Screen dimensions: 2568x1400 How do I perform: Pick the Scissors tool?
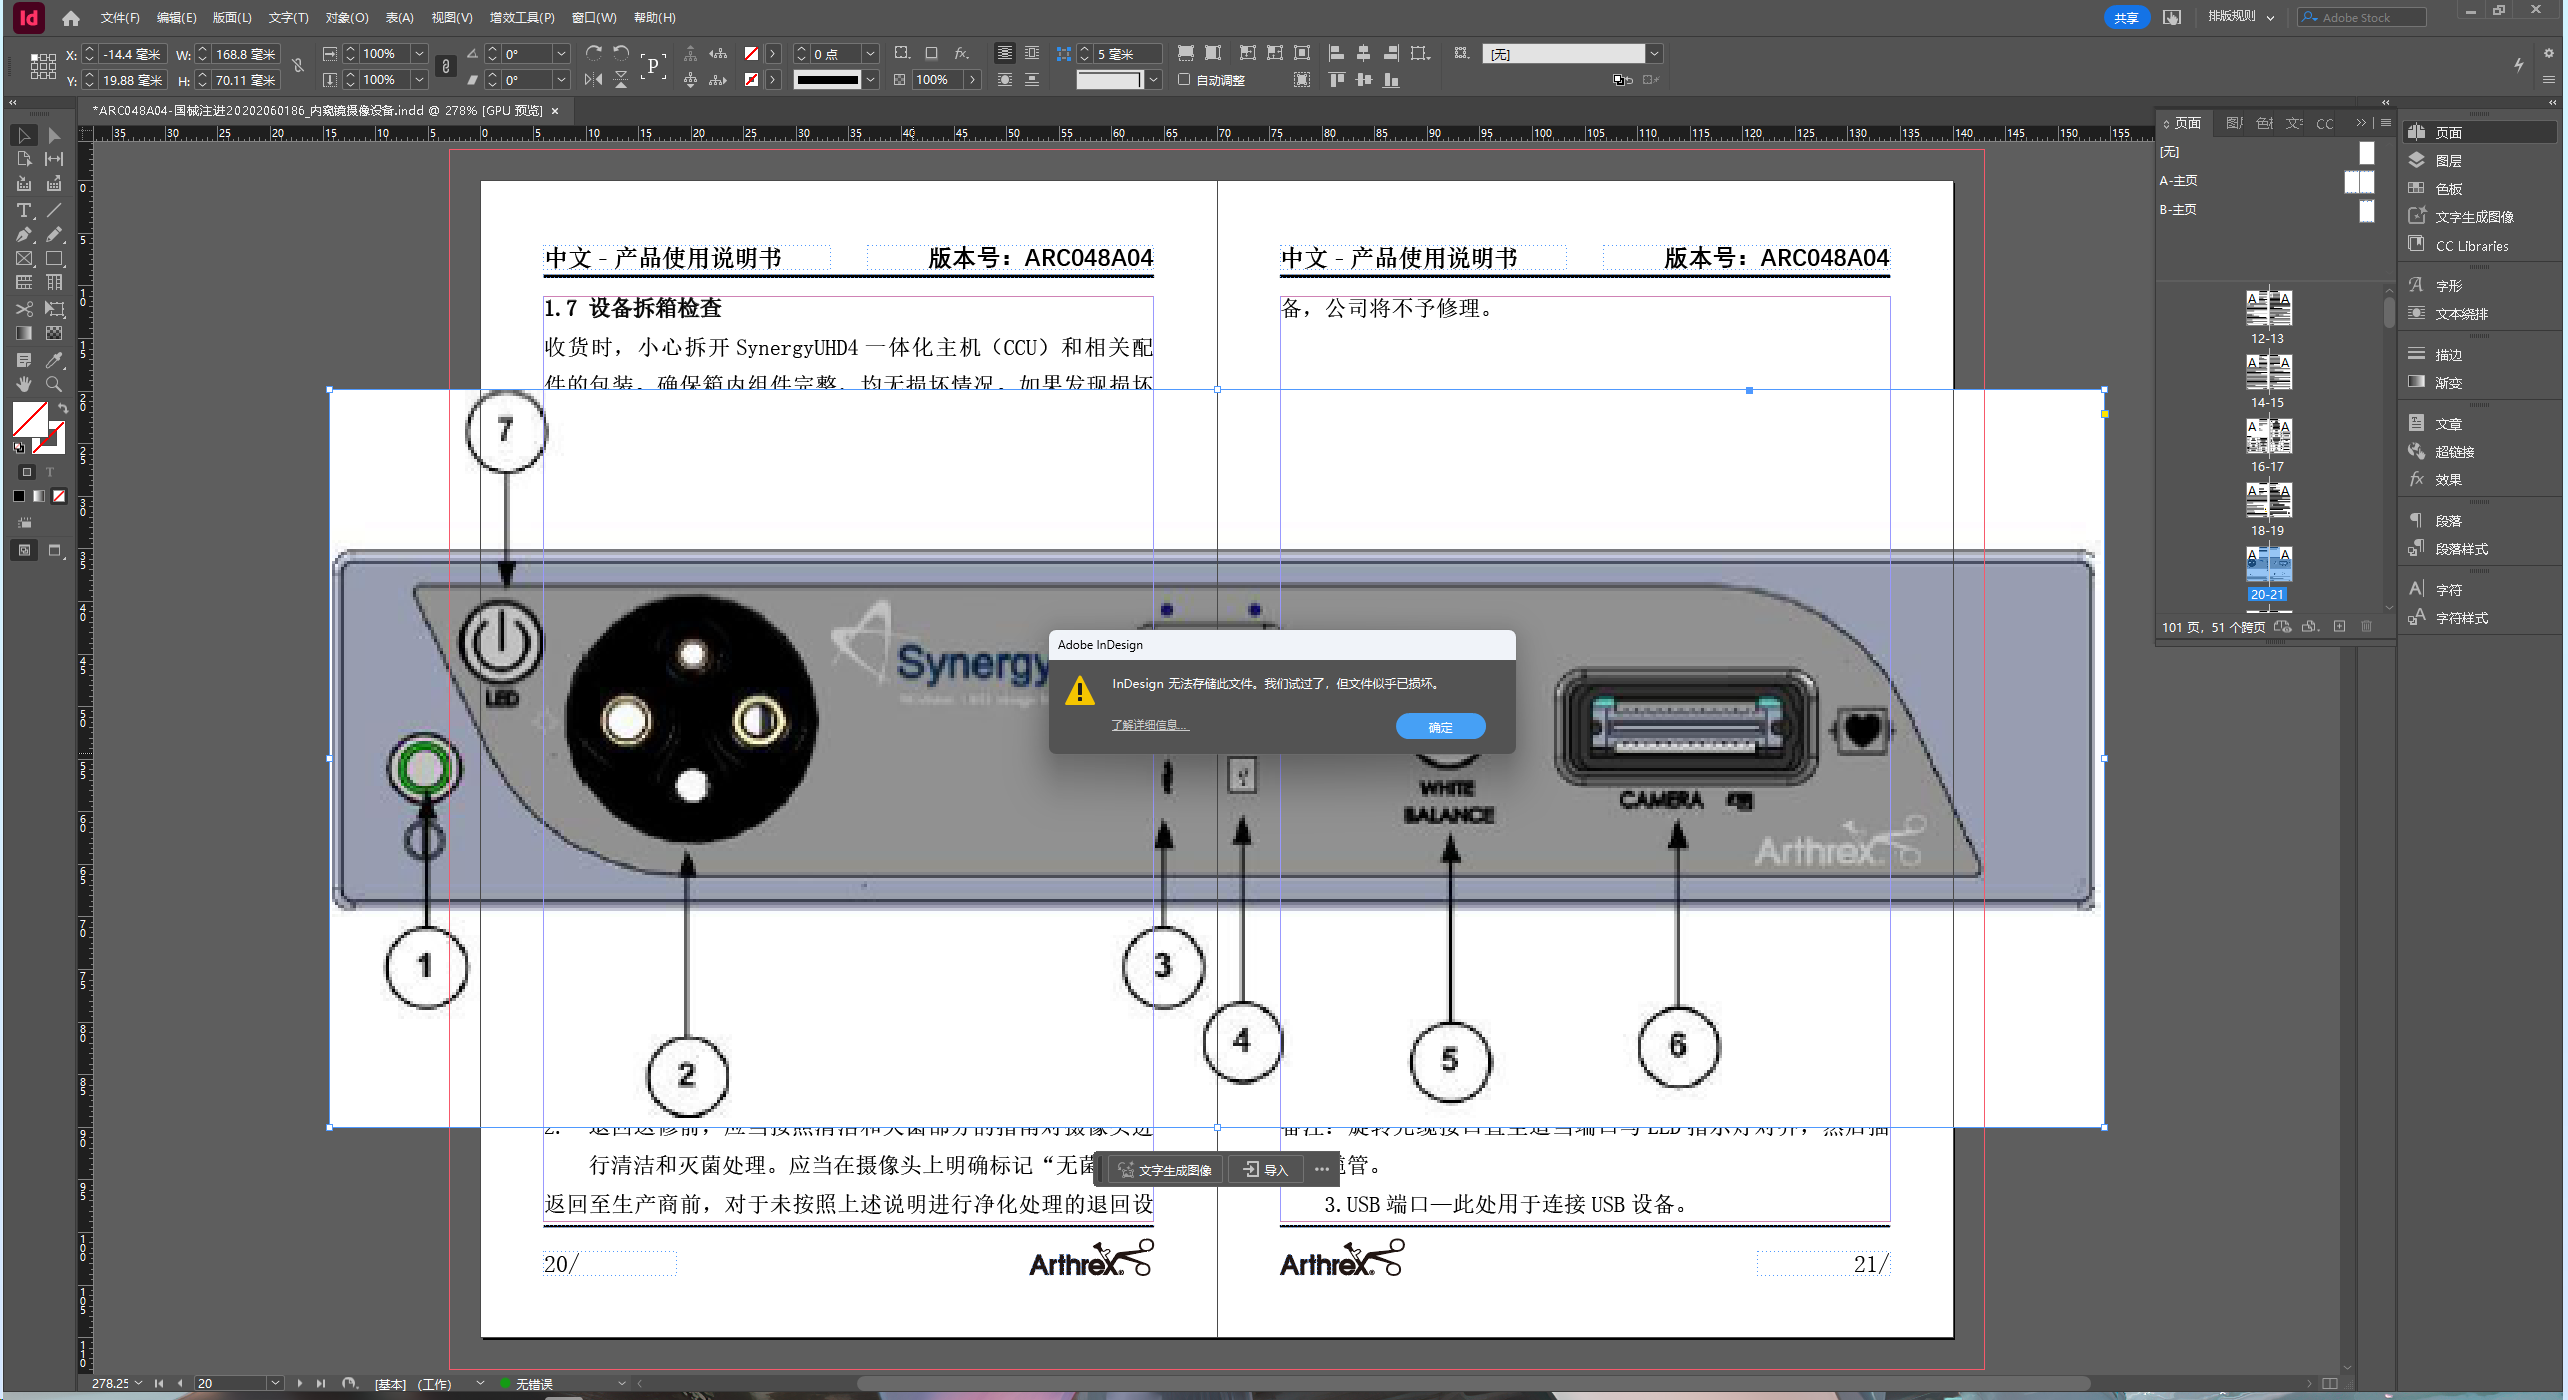(23, 309)
